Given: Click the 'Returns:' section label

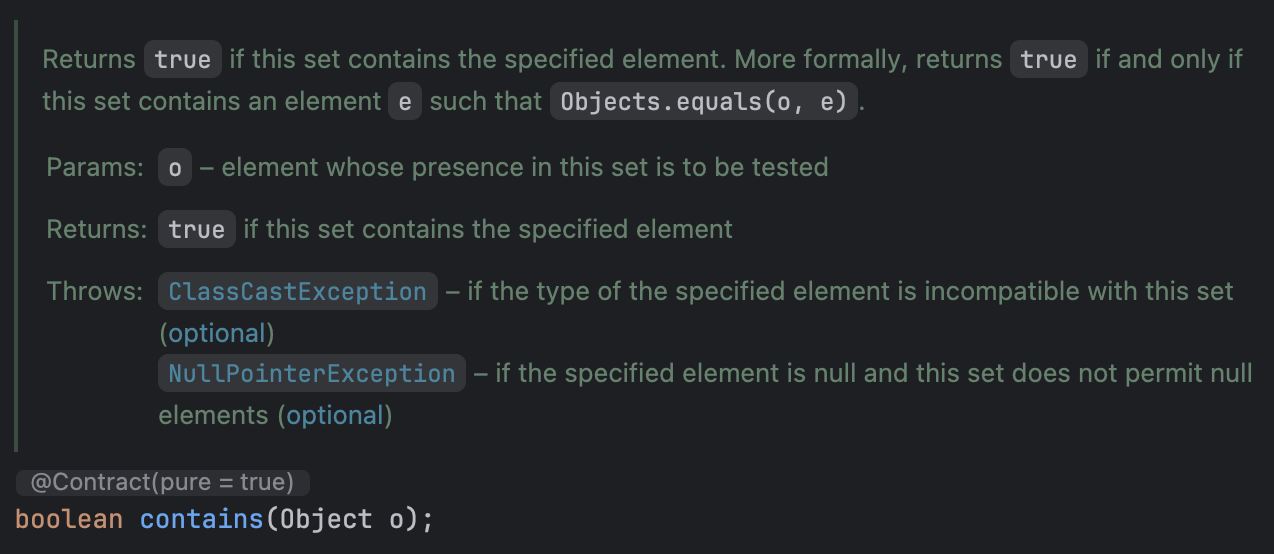Looking at the screenshot, I should tap(97, 229).
